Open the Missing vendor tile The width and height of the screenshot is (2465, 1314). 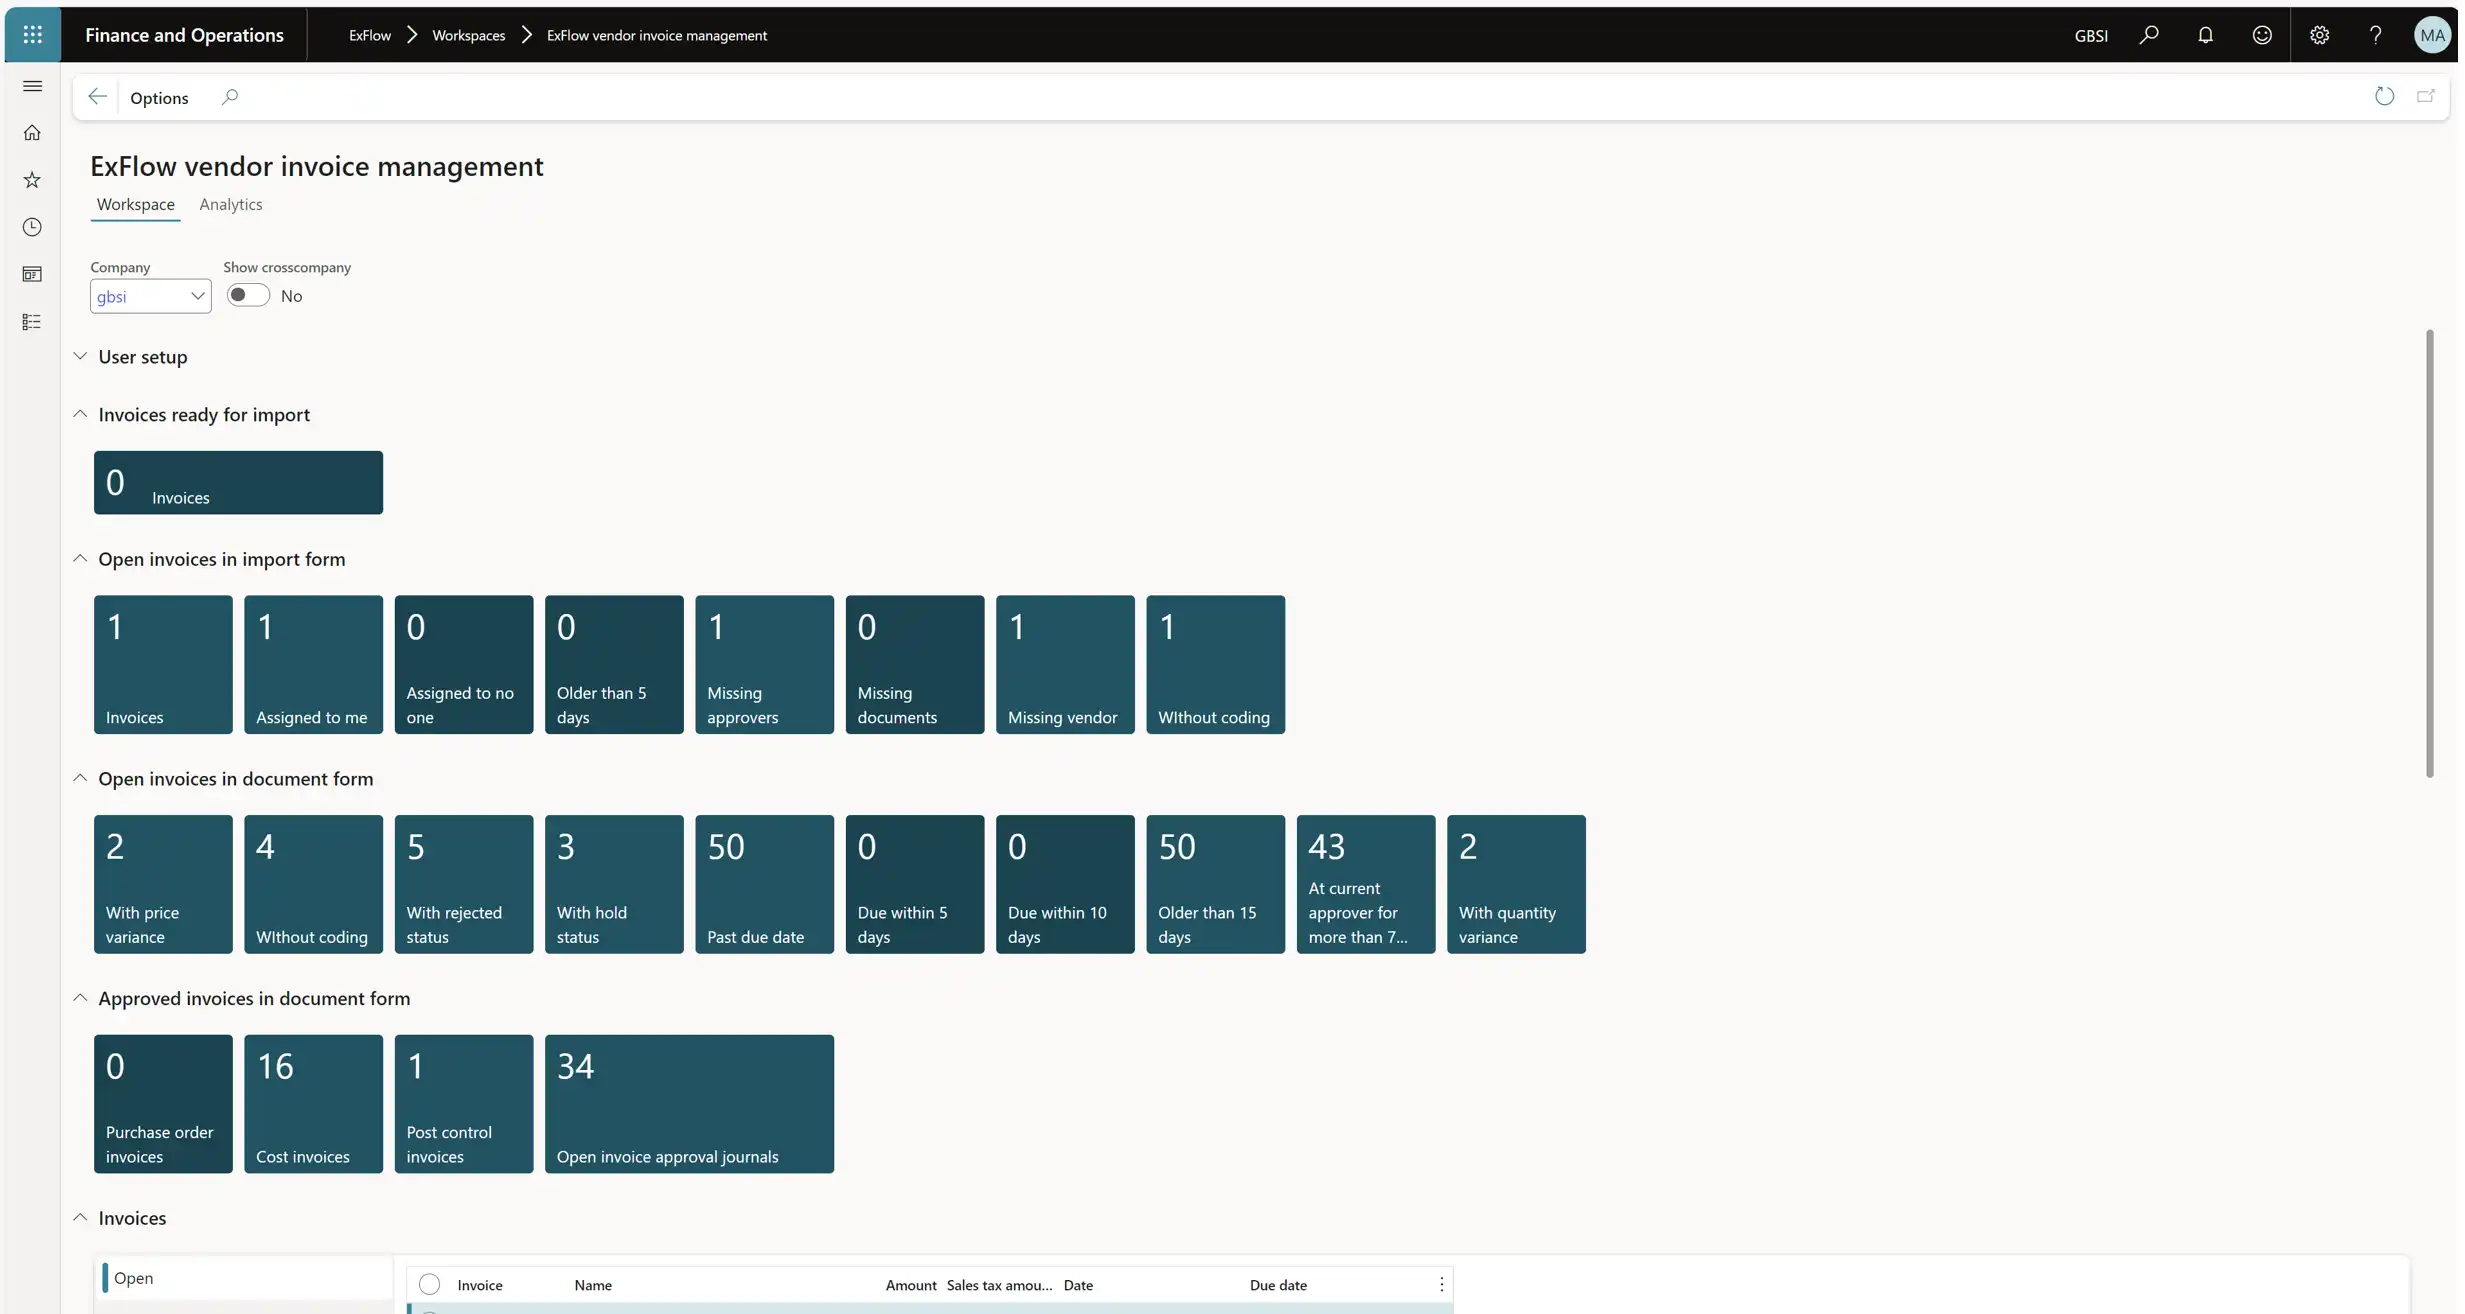(x=1065, y=664)
